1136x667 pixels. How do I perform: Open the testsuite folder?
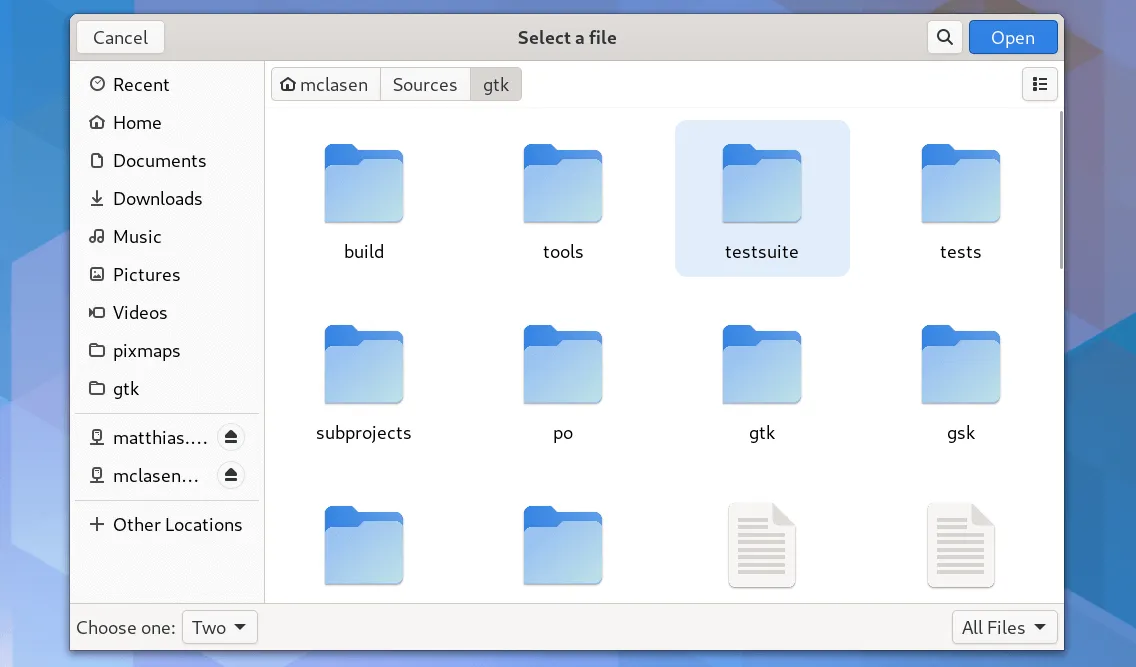coord(762,198)
